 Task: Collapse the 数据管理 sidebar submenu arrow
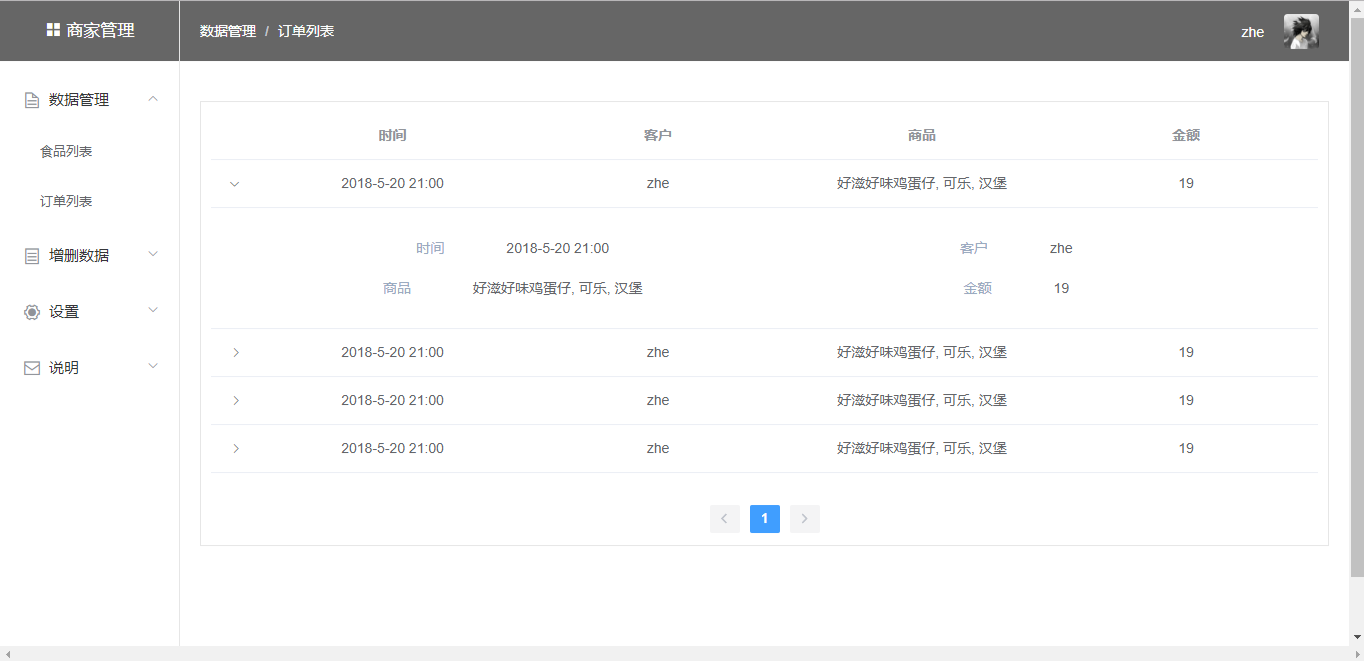click(x=153, y=98)
